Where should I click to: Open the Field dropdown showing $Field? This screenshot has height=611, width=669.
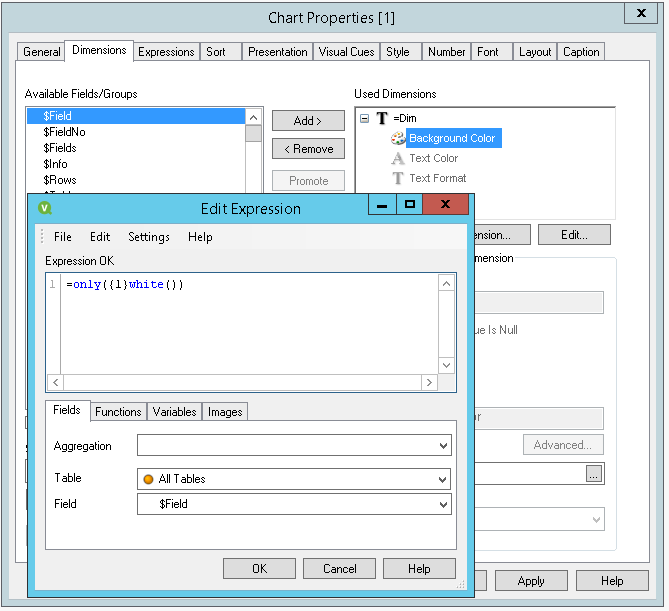pos(443,505)
